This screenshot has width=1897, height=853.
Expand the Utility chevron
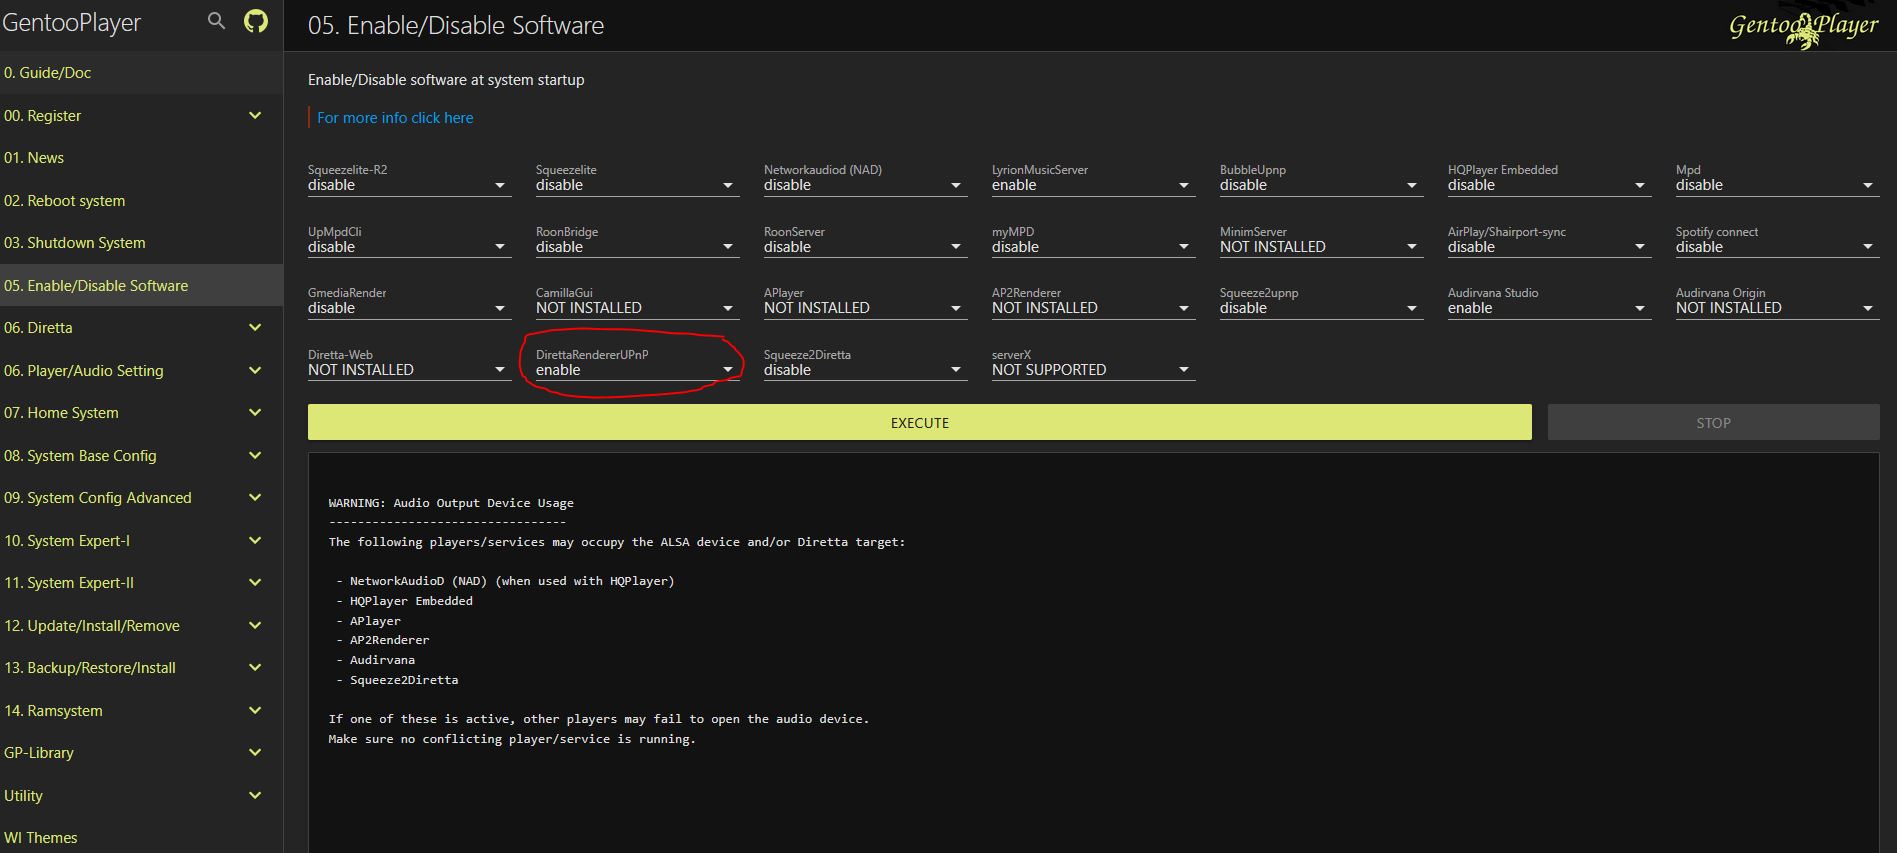[255, 795]
